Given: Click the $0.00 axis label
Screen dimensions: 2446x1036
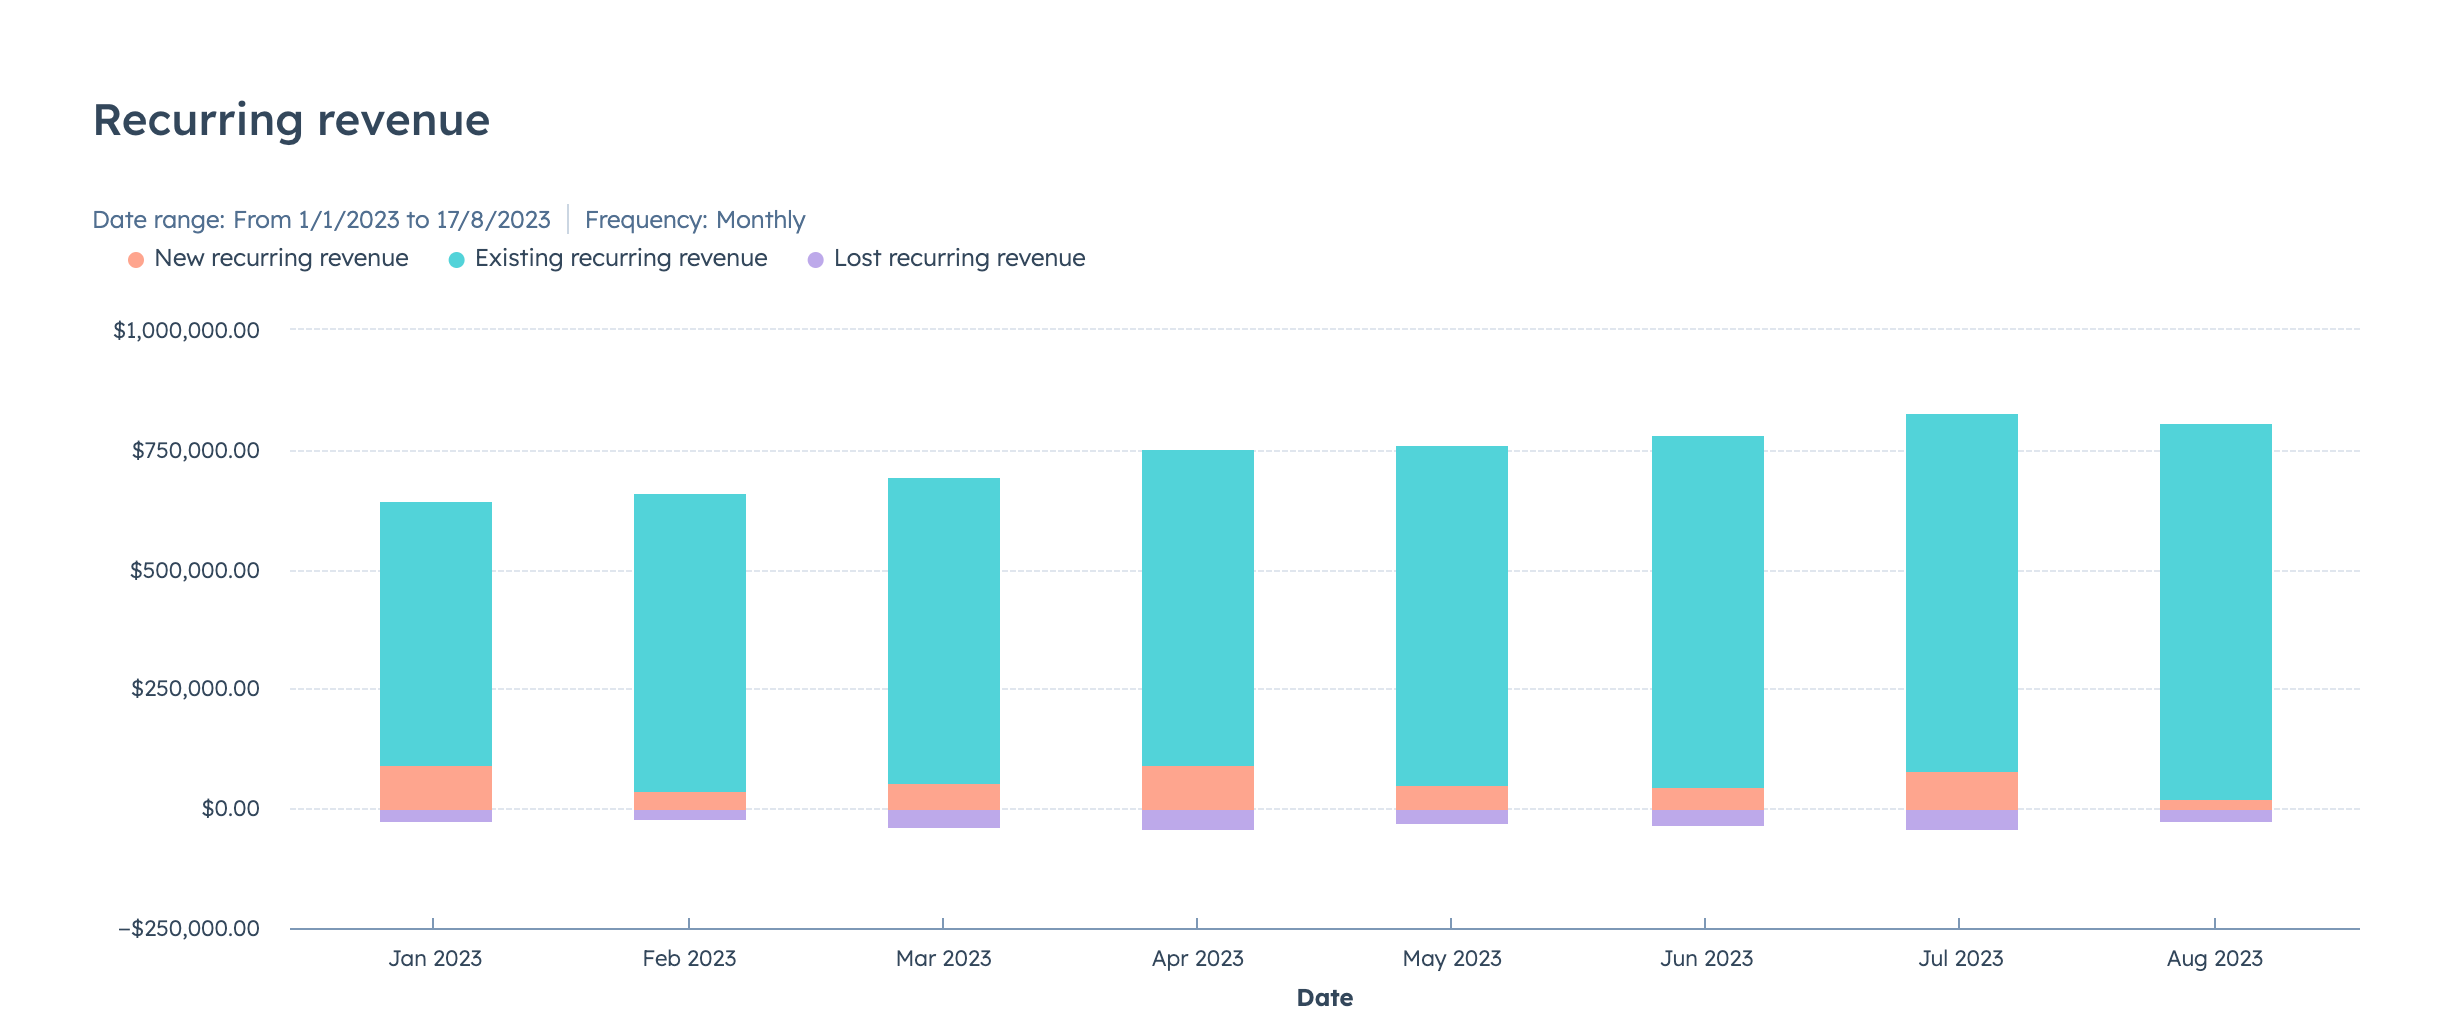Looking at the screenshot, I should coord(231,808).
